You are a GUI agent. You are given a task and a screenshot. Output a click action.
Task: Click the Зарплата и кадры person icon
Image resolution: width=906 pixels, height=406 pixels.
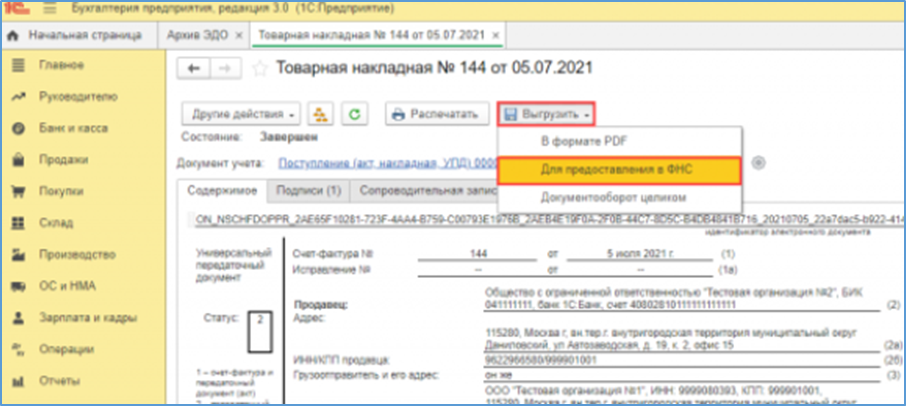point(18,318)
